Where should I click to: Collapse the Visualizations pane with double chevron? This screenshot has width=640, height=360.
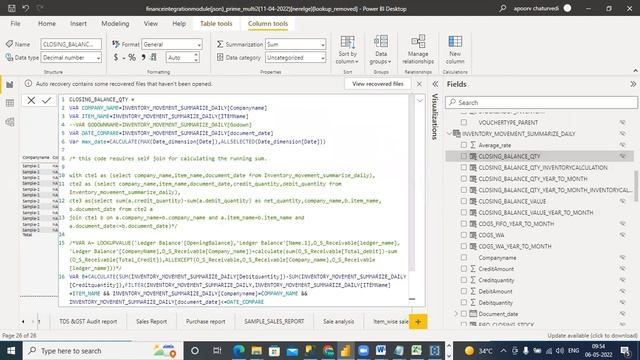435,84
